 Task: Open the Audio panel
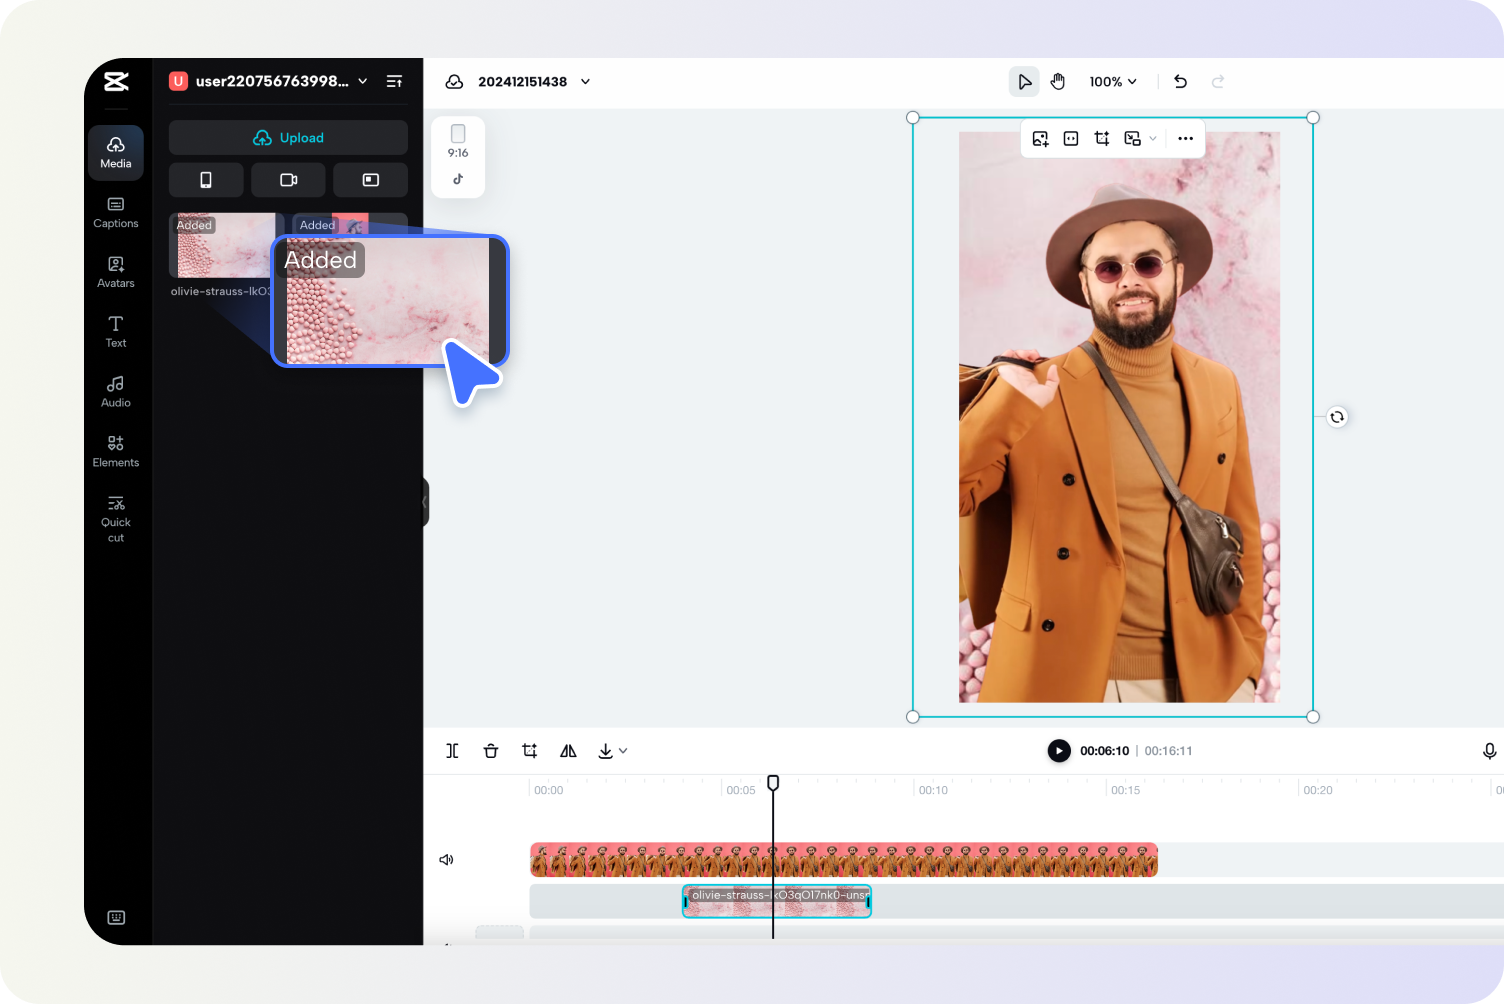click(x=116, y=392)
